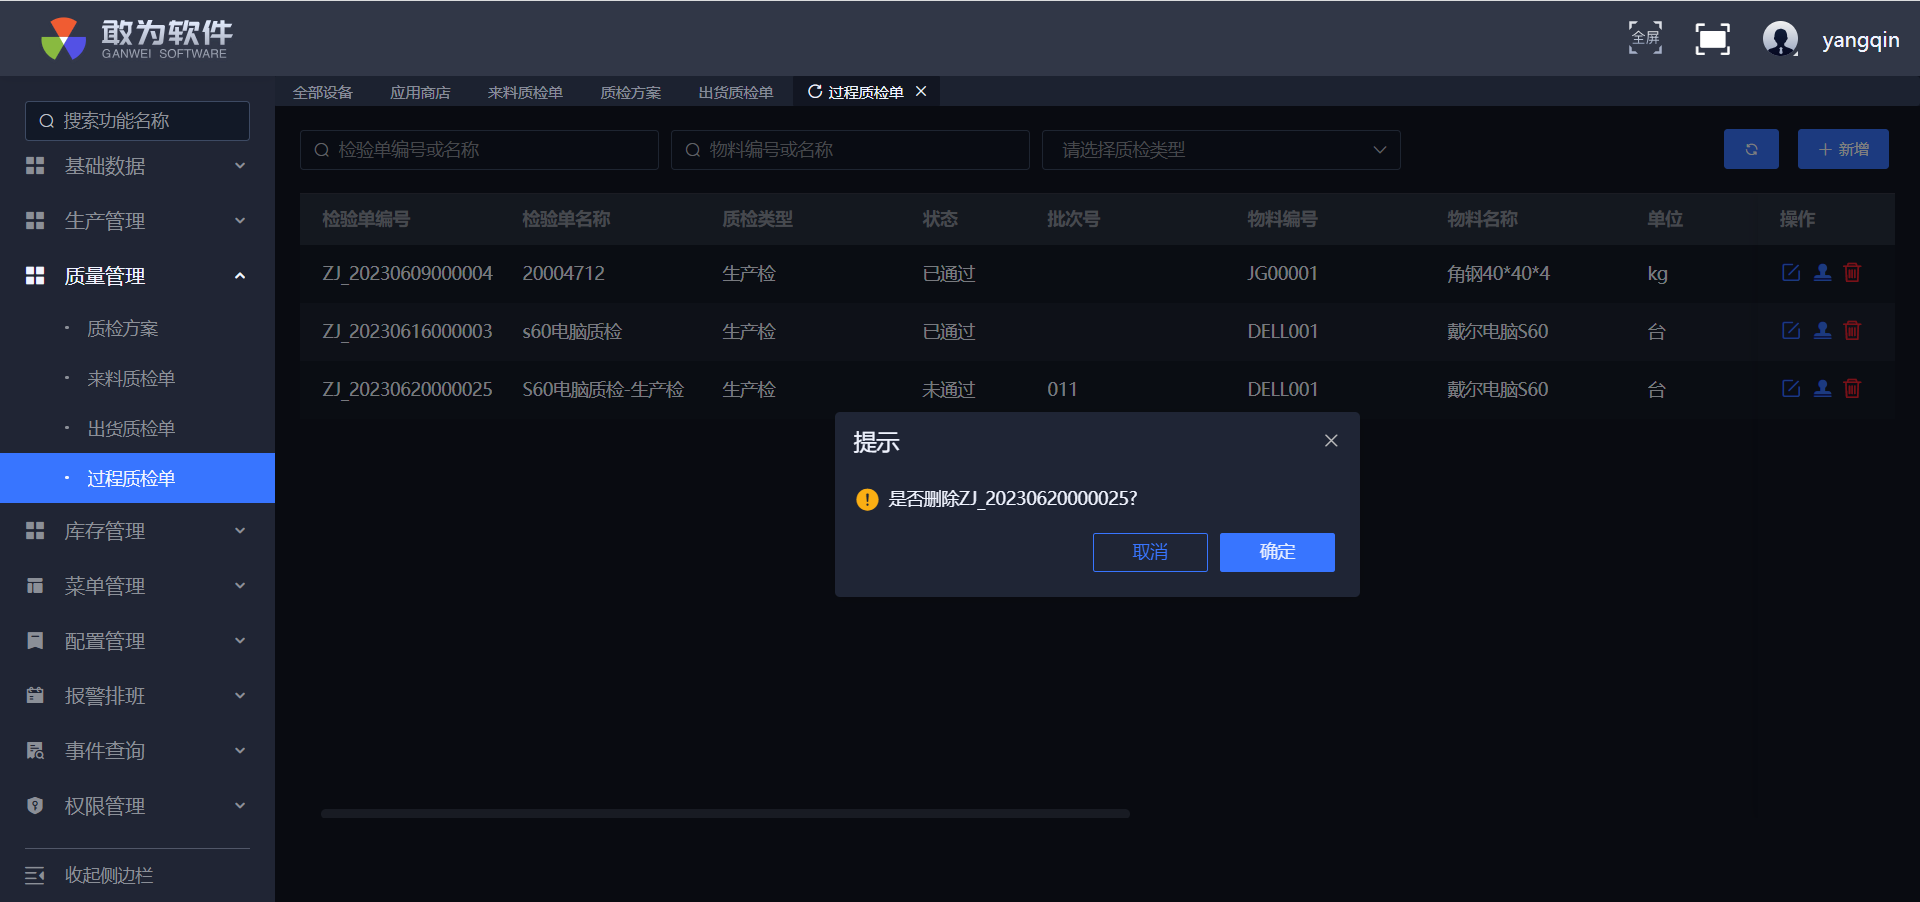This screenshot has width=1920, height=902.
Task: Click red delete icon for ZJ_20230620000025 row
Action: (1852, 389)
